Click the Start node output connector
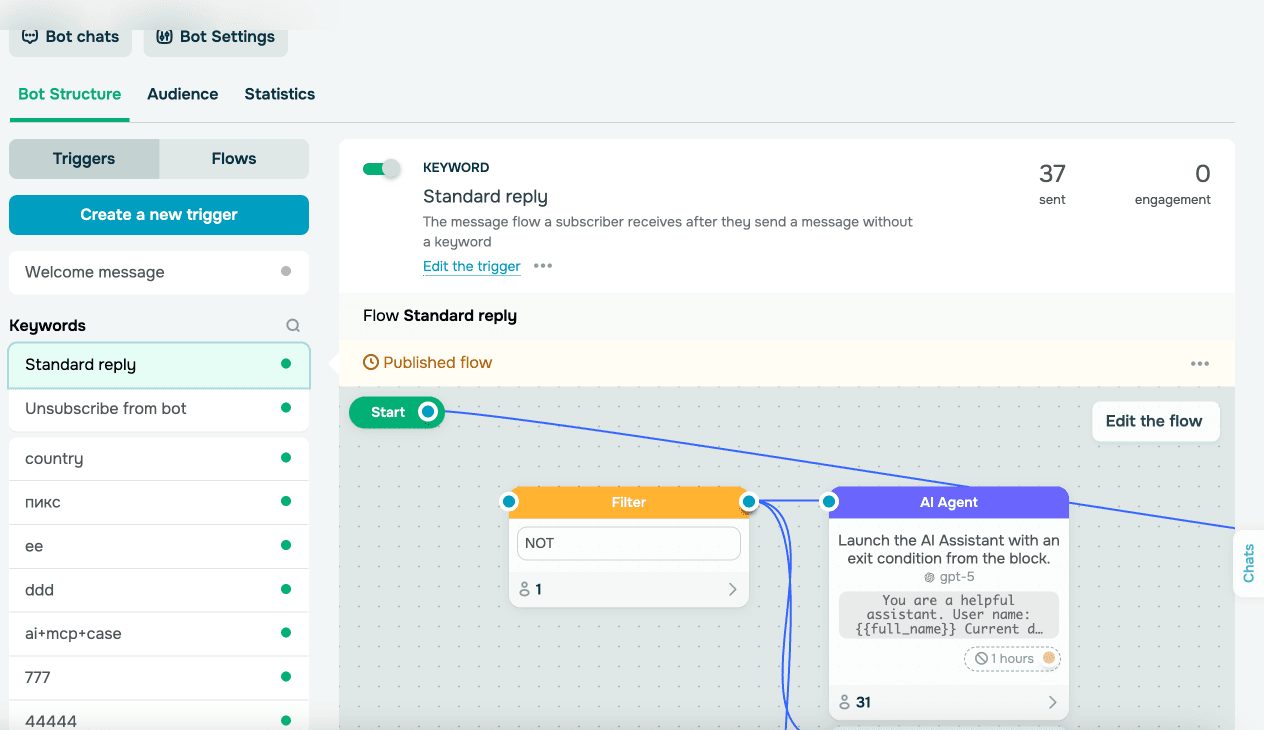This screenshot has width=1264, height=730. pyautogui.click(x=428, y=412)
